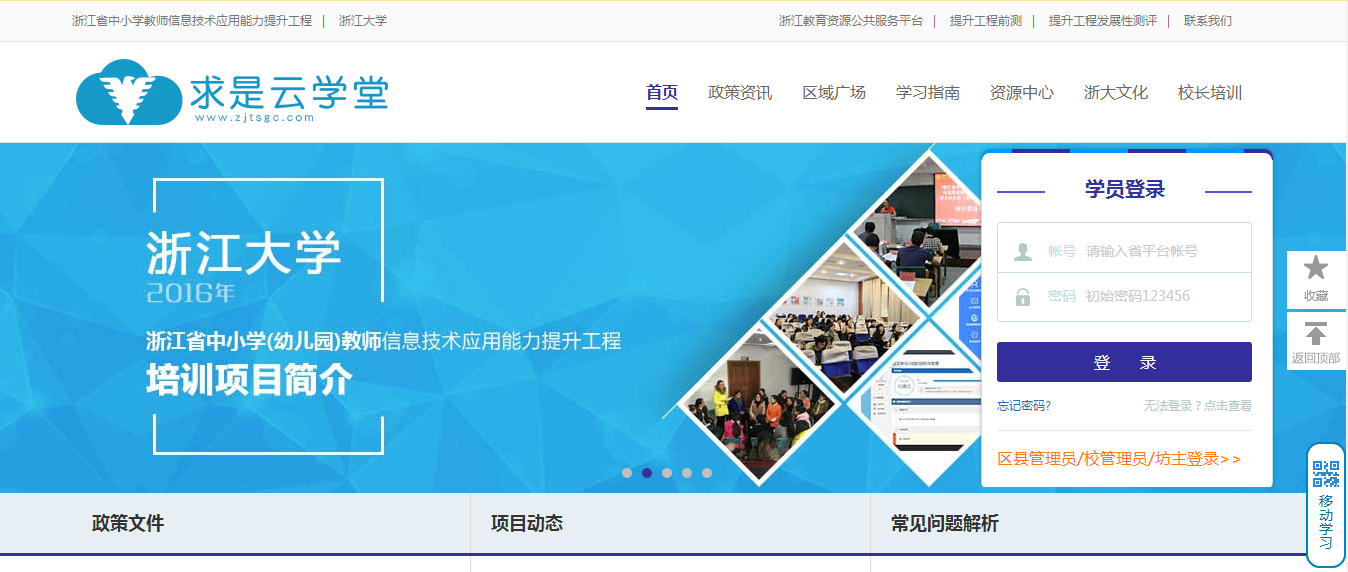Select the fifth carousel dot

pos(707,473)
